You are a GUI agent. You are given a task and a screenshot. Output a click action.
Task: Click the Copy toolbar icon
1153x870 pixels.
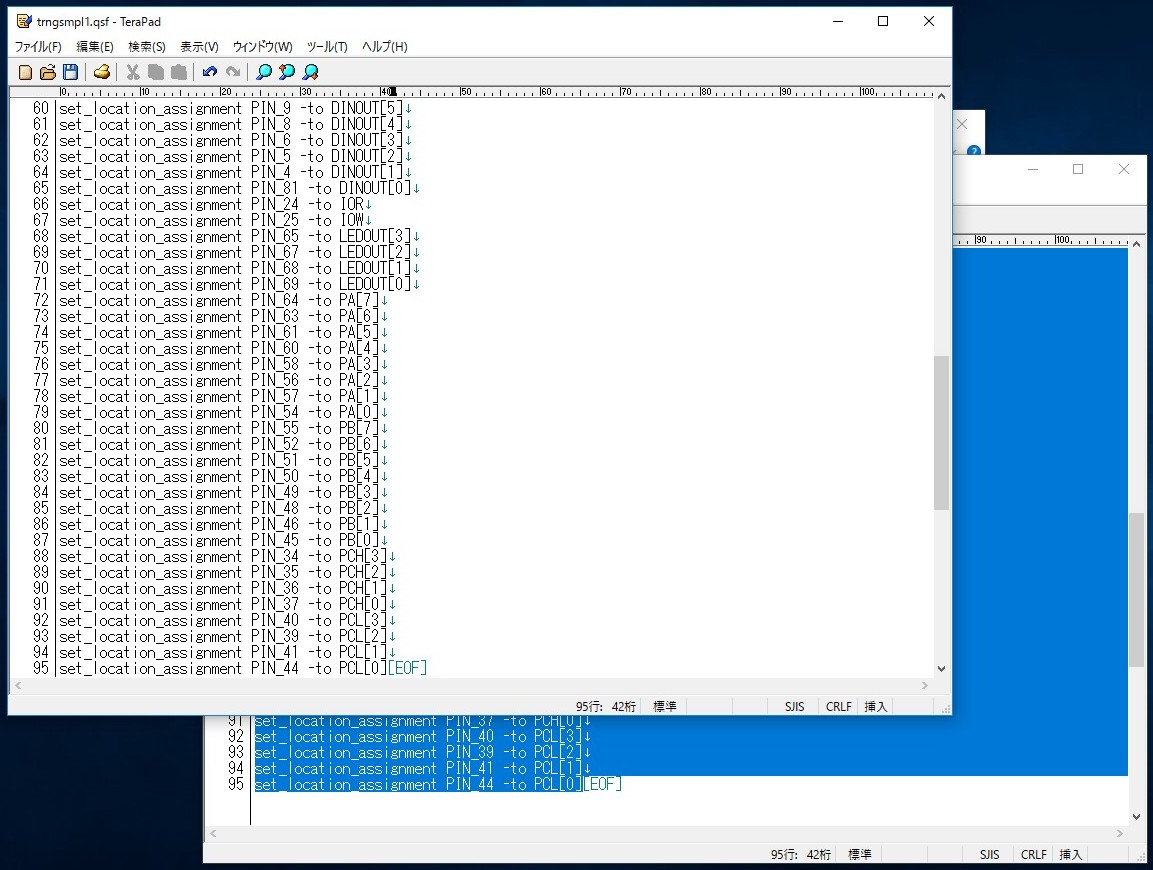point(156,72)
